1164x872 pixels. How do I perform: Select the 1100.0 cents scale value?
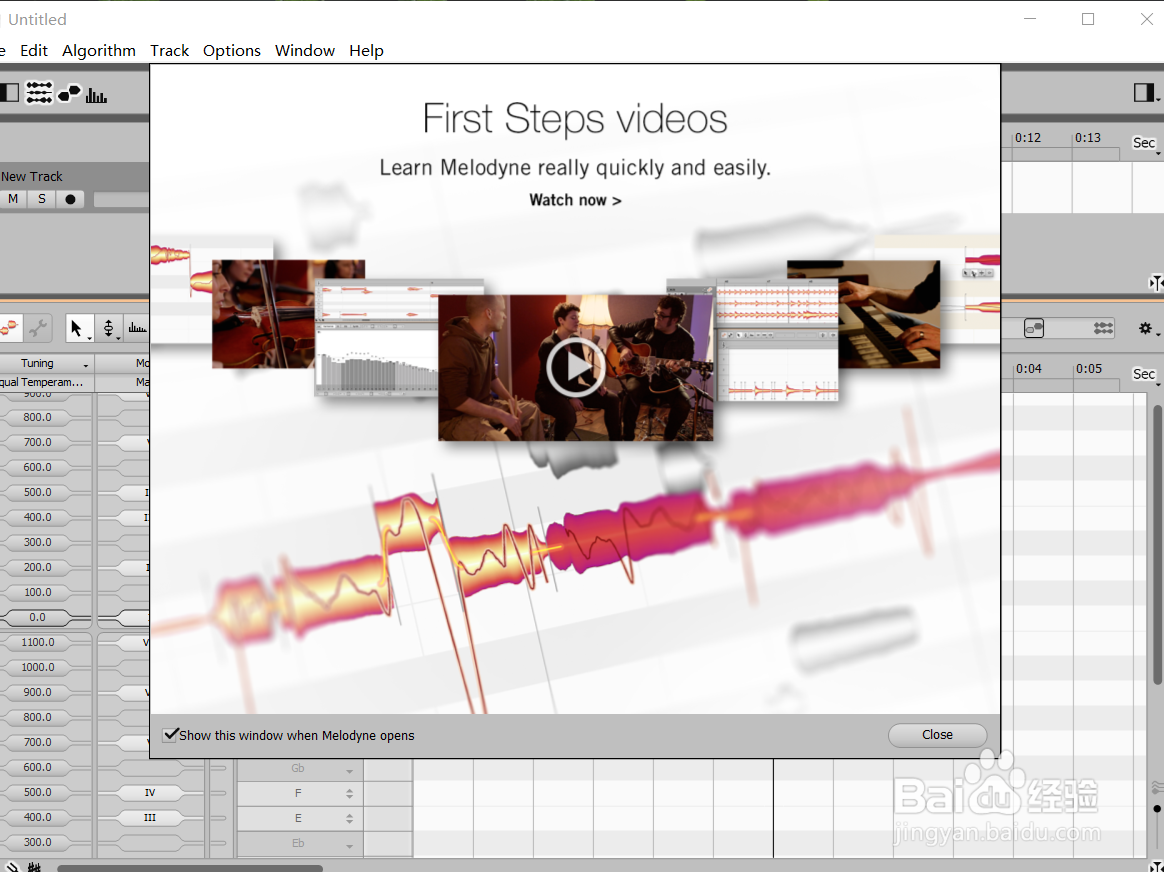tap(37, 642)
